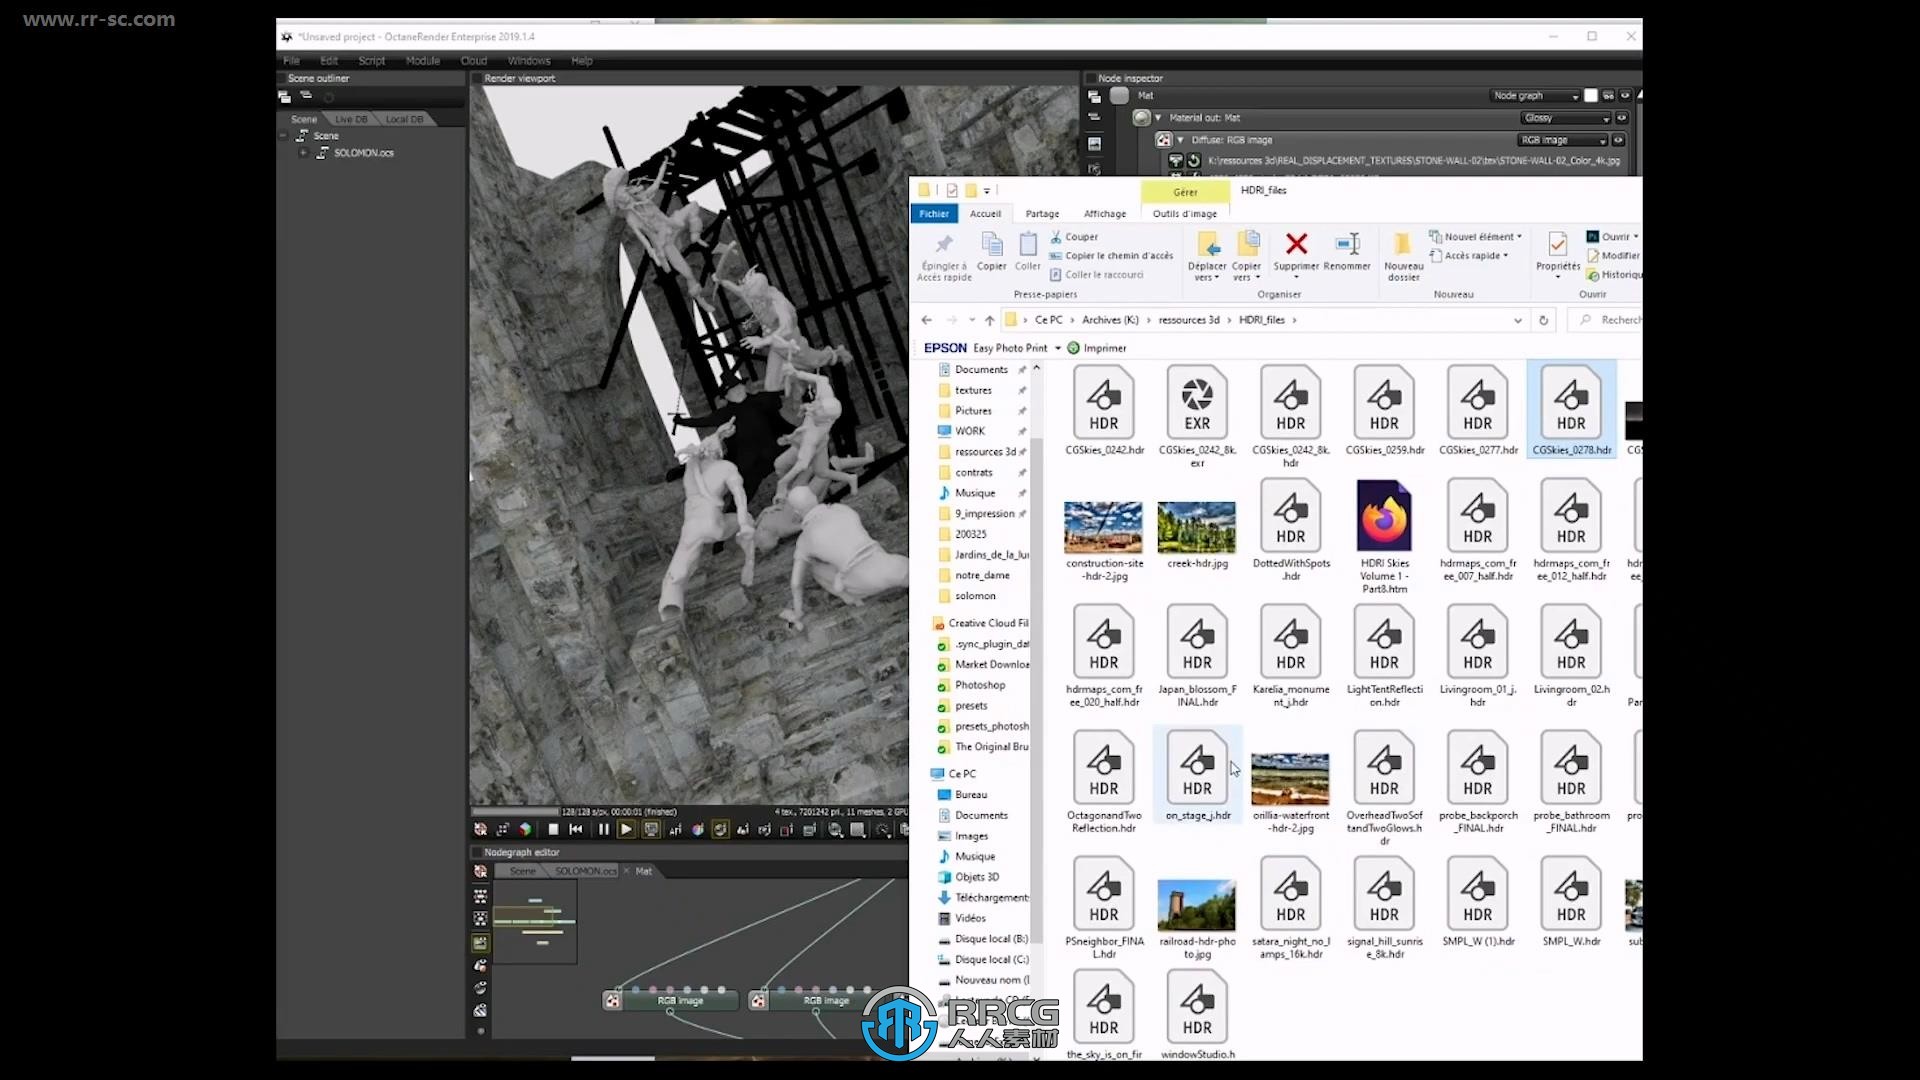This screenshot has width=1920, height=1080.
Task: Start render with the play button
Action: click(626, 829)
